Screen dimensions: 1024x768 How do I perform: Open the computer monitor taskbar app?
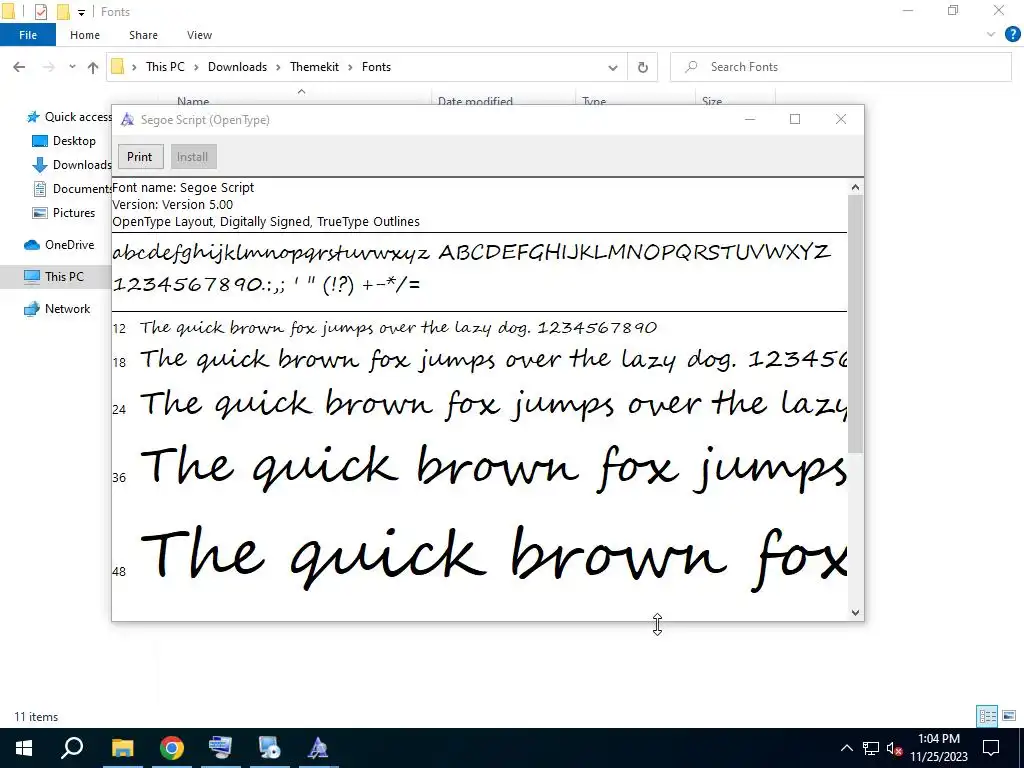point(220,748)
